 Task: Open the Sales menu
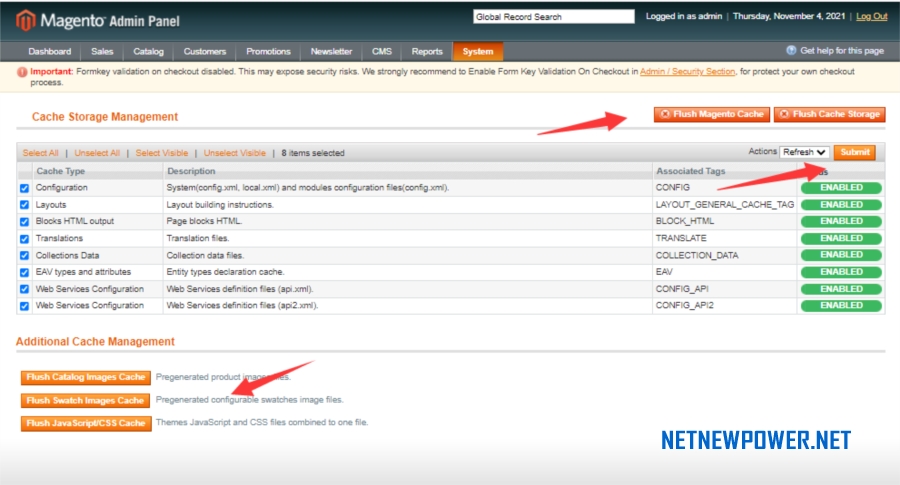coord(102,51)
